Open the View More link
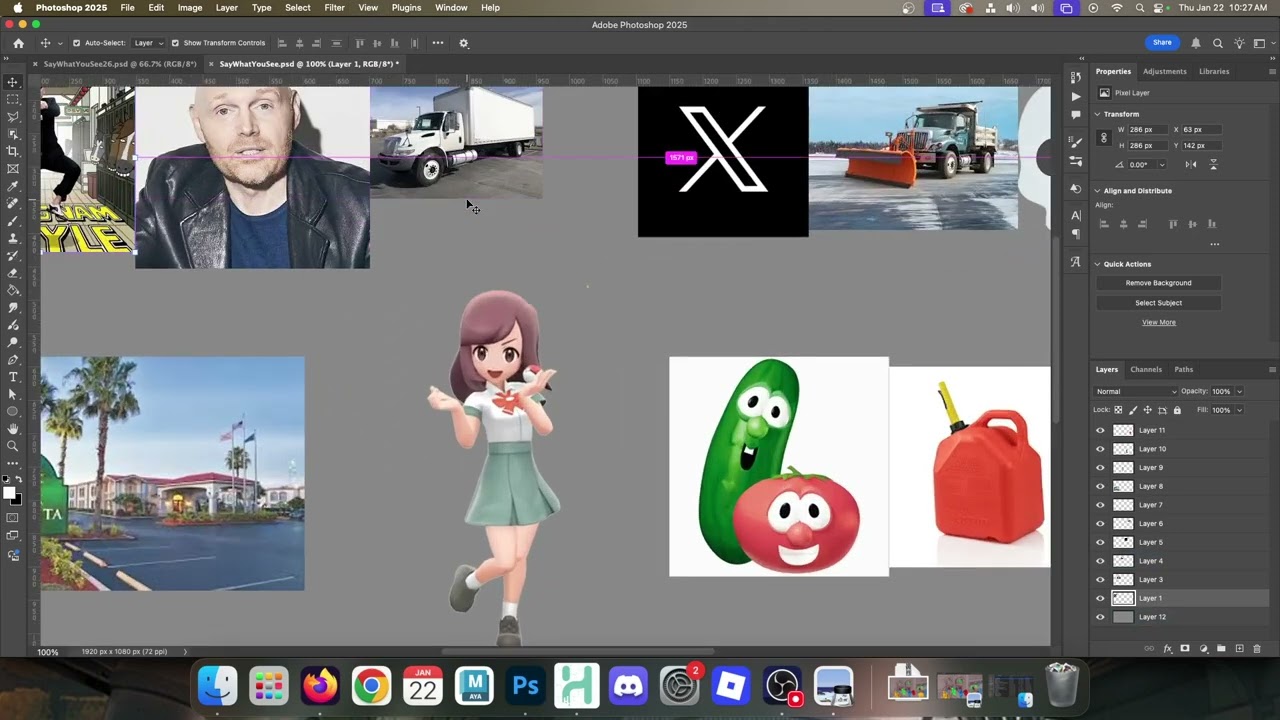This screenshot has width=1280, height=720. tap(1159, 322)
